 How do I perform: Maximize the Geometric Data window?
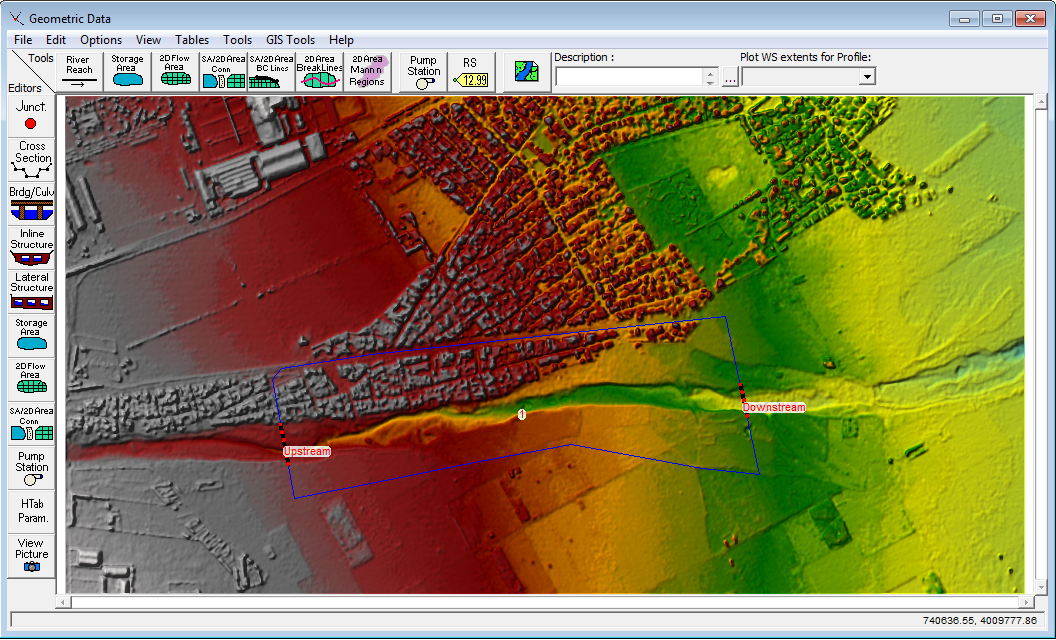pos(998,19)
